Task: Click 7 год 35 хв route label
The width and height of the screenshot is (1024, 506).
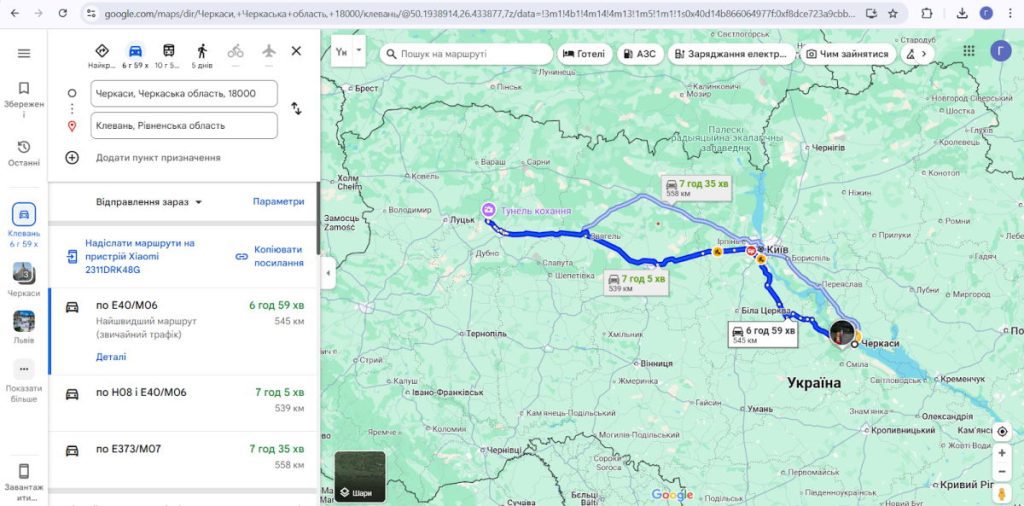Action: [697, 188]
